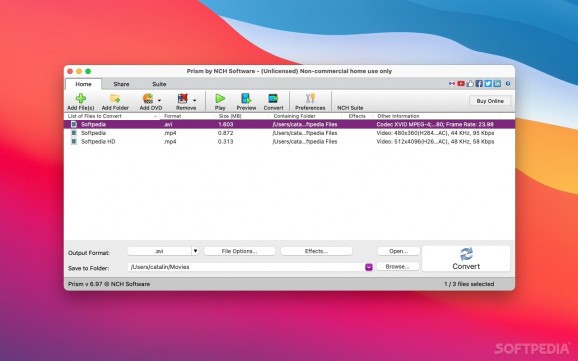Click the blue help question mark icon
Viewport: 578px width, 361px height.
(x=508, y=84)
